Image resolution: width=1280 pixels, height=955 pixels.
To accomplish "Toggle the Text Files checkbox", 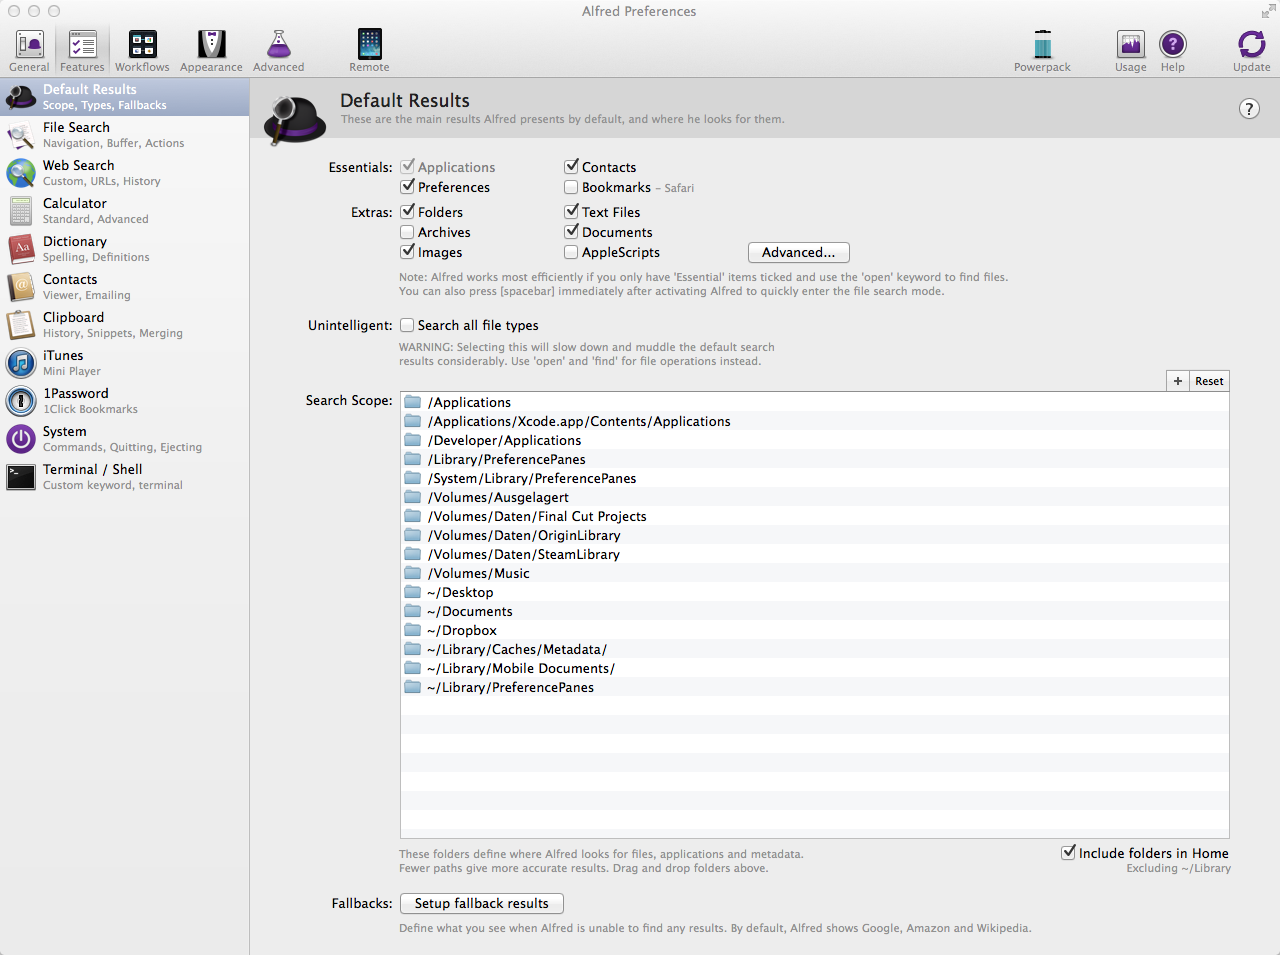I will coord(571,211).
